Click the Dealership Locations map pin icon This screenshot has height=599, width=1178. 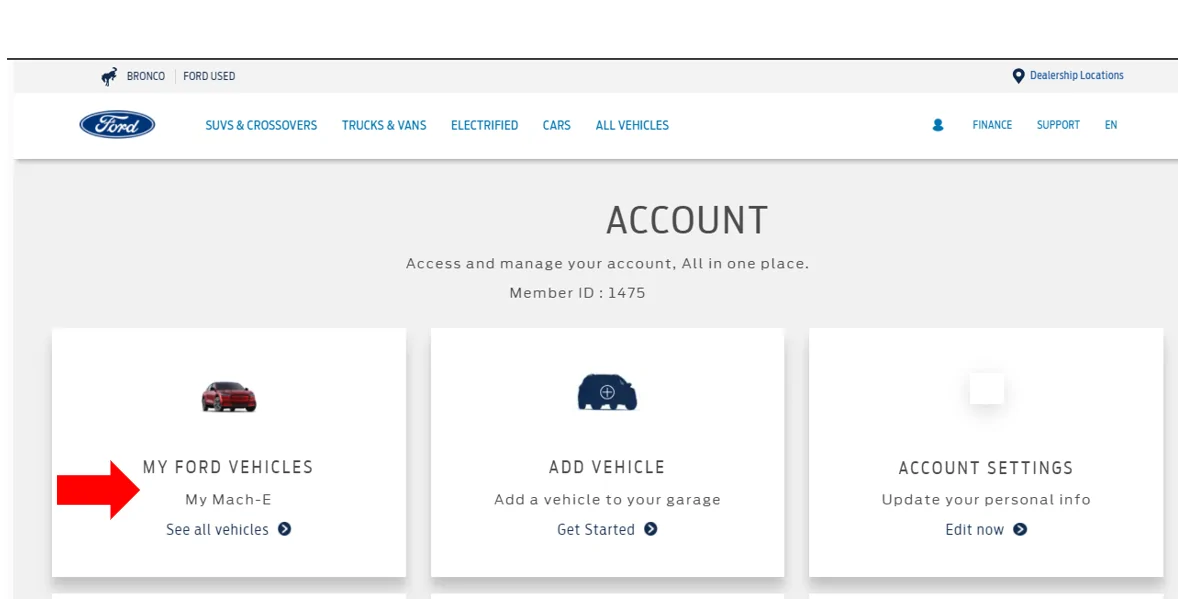click(1018, 76)
